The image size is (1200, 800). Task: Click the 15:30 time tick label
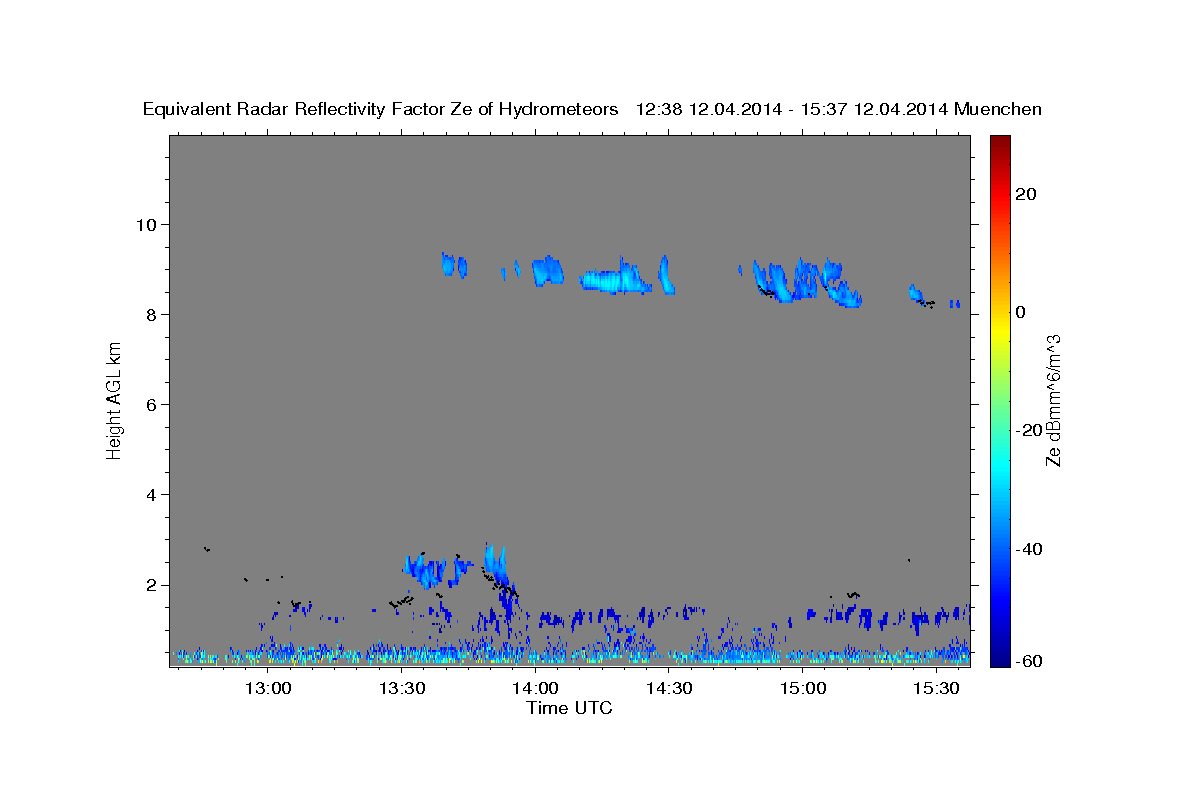pyautogui.click(x=937, y=689)
